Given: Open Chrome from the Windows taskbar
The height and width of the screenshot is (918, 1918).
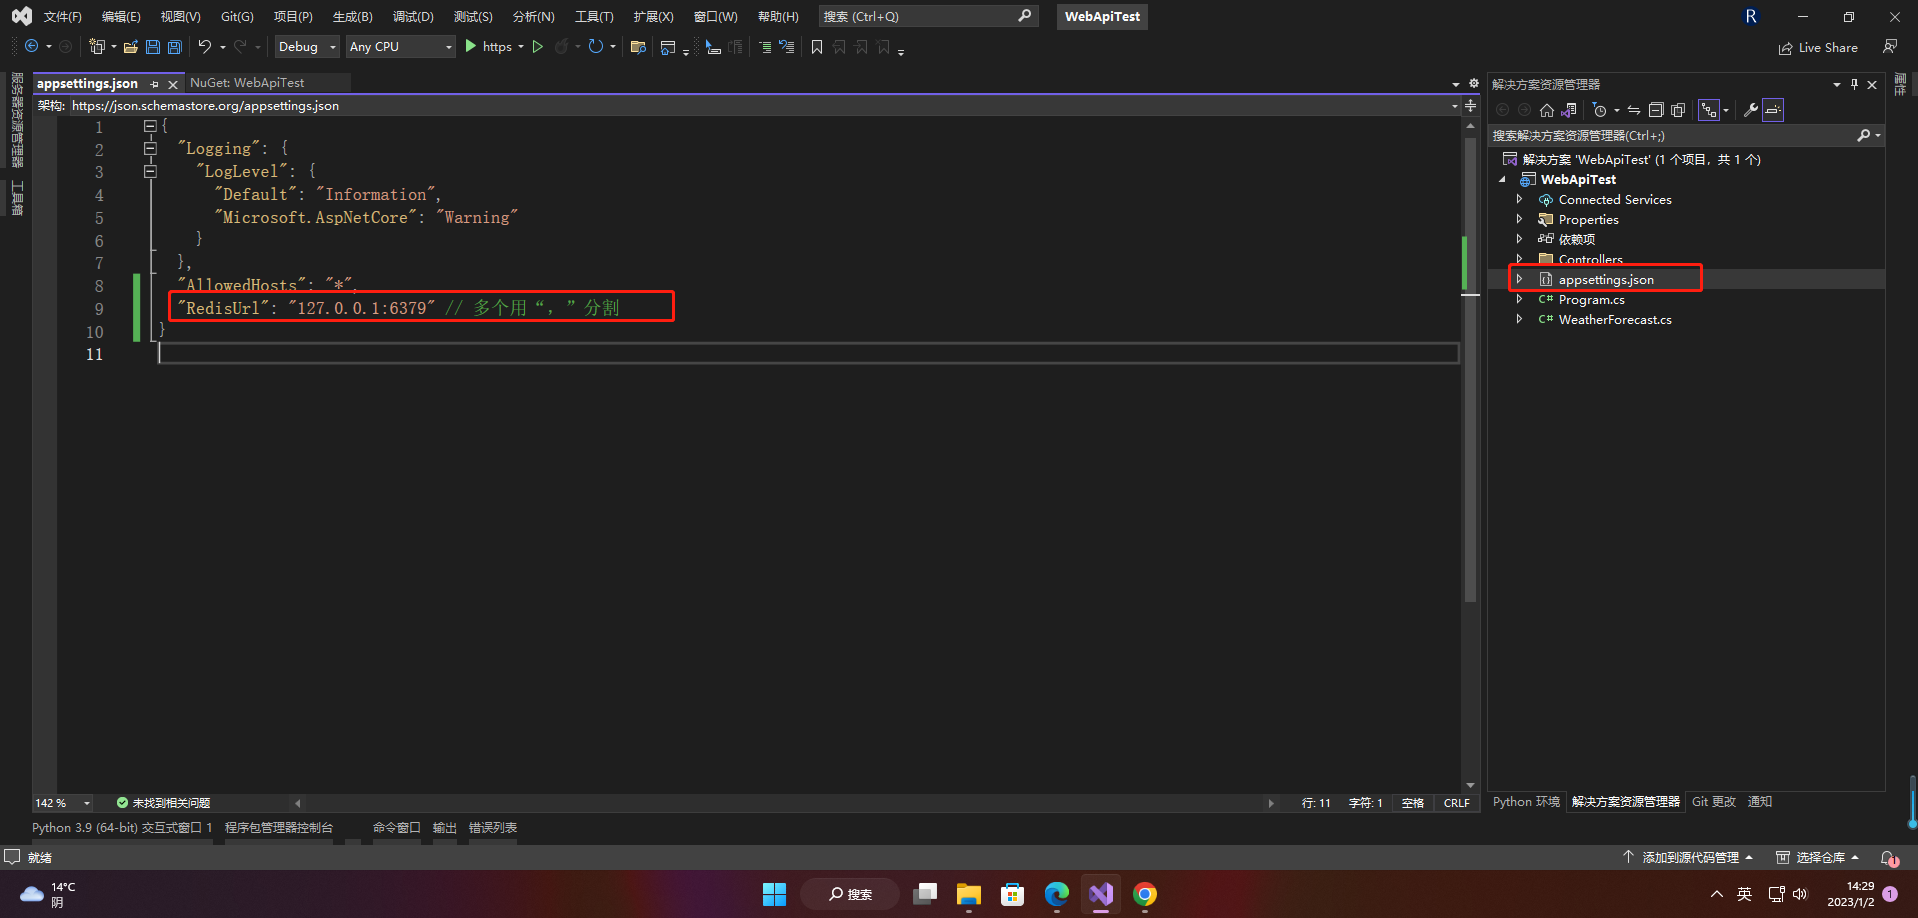Looking at the screenshot, I should pyautogui.click(x=1145, y=894).
